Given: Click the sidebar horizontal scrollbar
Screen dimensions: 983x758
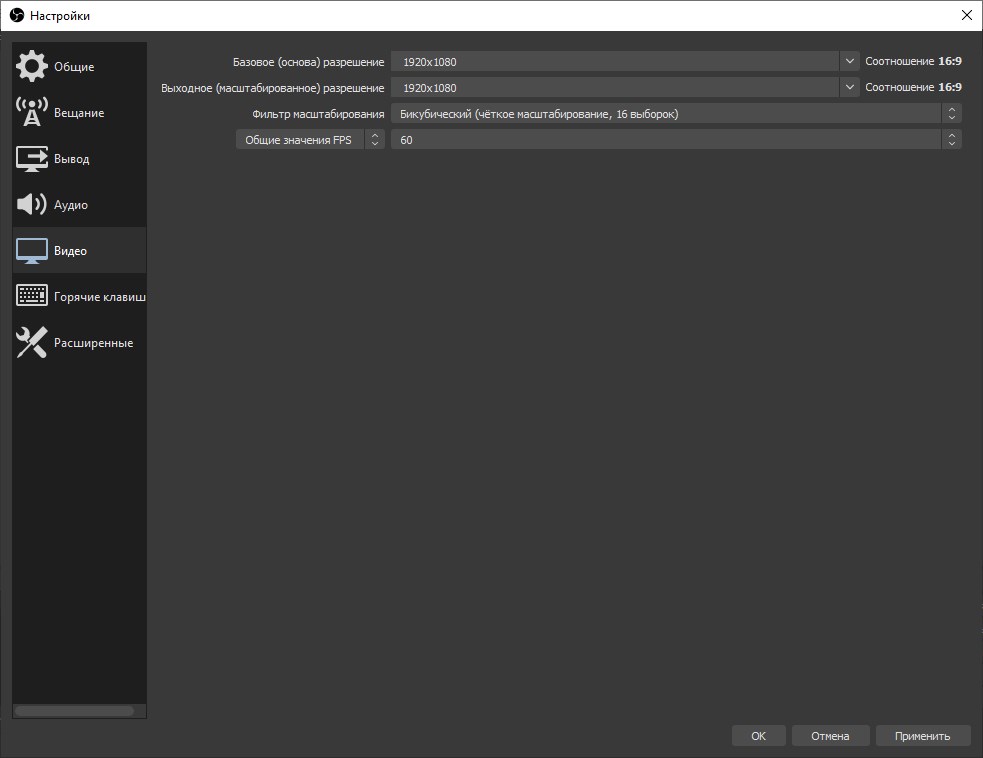Looking at the screenshot, I should pos(74,711).
